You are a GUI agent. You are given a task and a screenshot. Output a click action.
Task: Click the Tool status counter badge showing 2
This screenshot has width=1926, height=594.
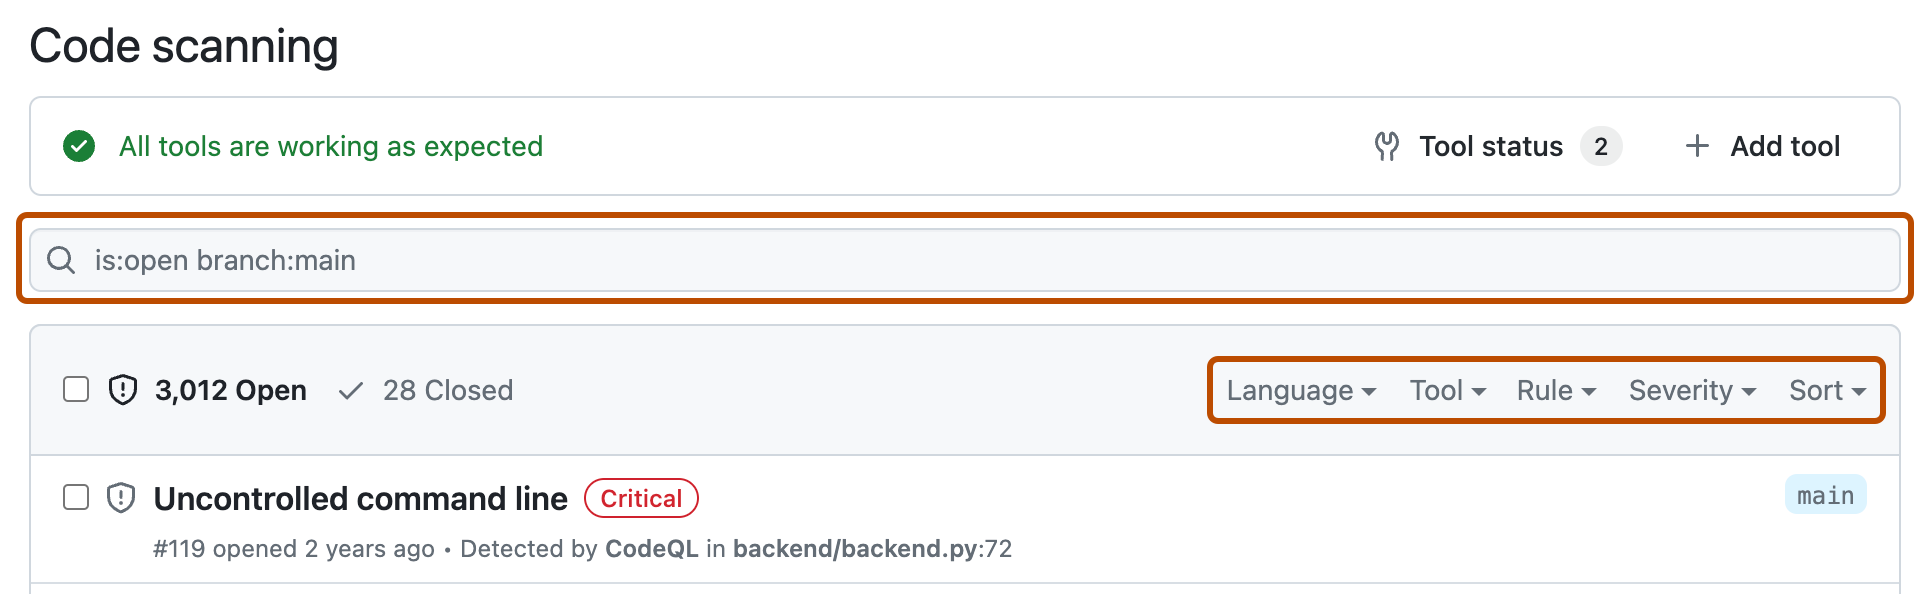[1602, 146]
